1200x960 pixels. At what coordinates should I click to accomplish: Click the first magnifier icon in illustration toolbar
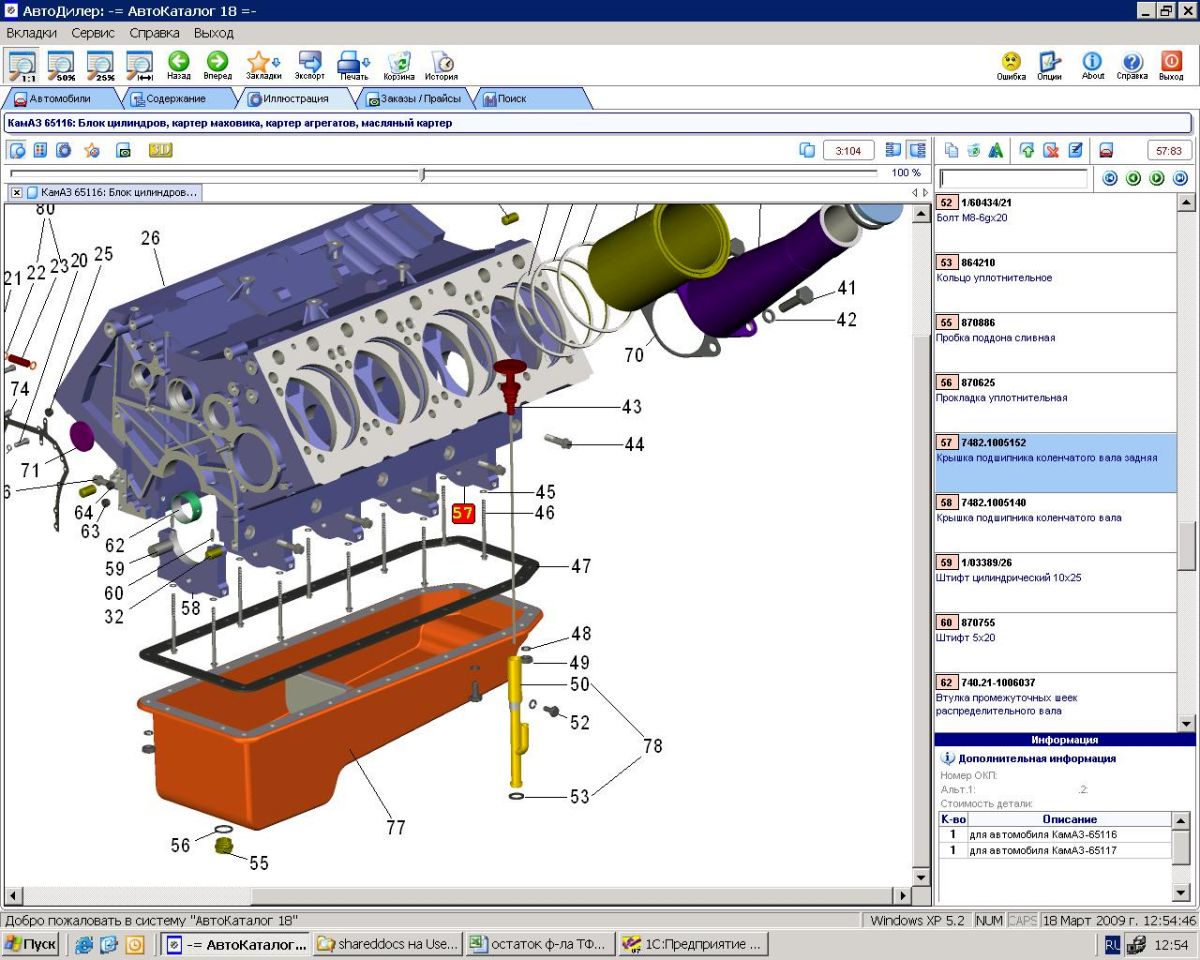(17, 151)
